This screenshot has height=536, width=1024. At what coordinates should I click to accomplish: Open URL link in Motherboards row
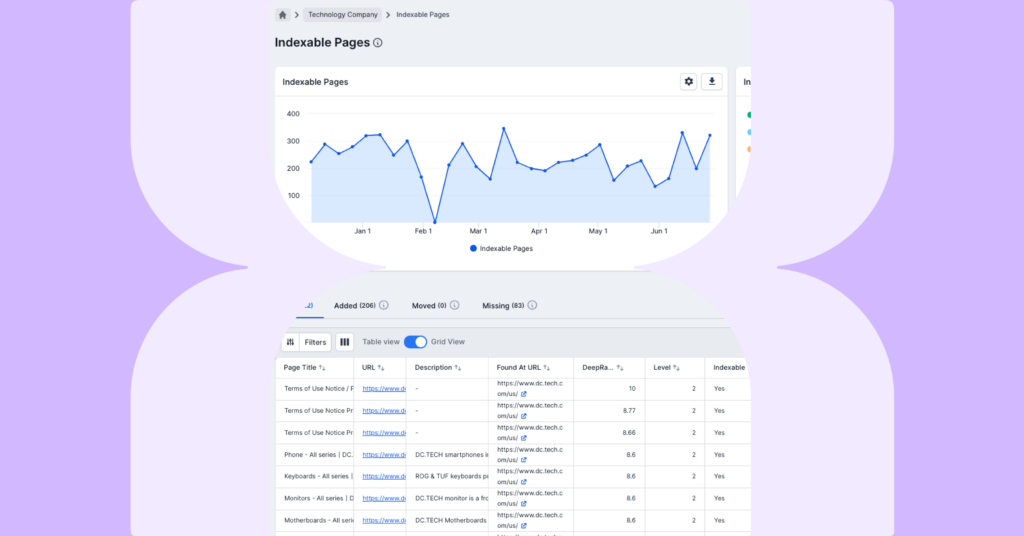point(384,520)
